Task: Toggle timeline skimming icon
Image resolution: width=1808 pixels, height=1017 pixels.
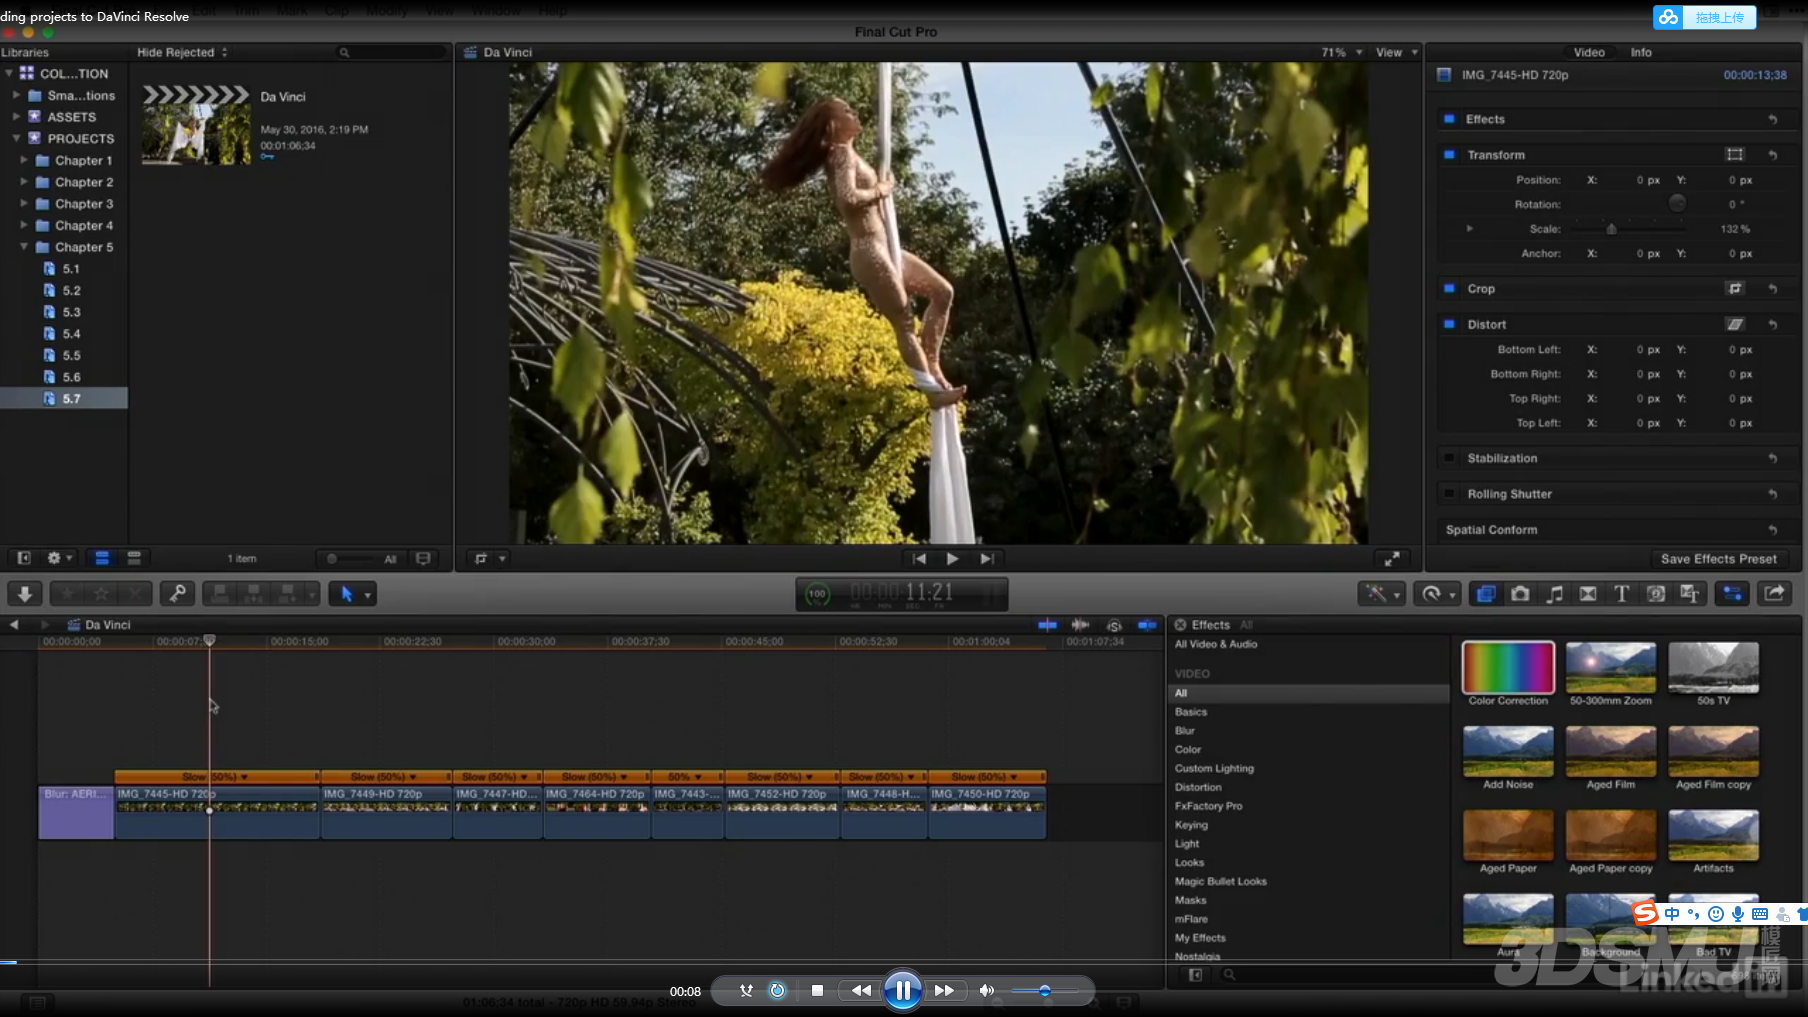Action: pyautogui.click(x=1047, y=625)
